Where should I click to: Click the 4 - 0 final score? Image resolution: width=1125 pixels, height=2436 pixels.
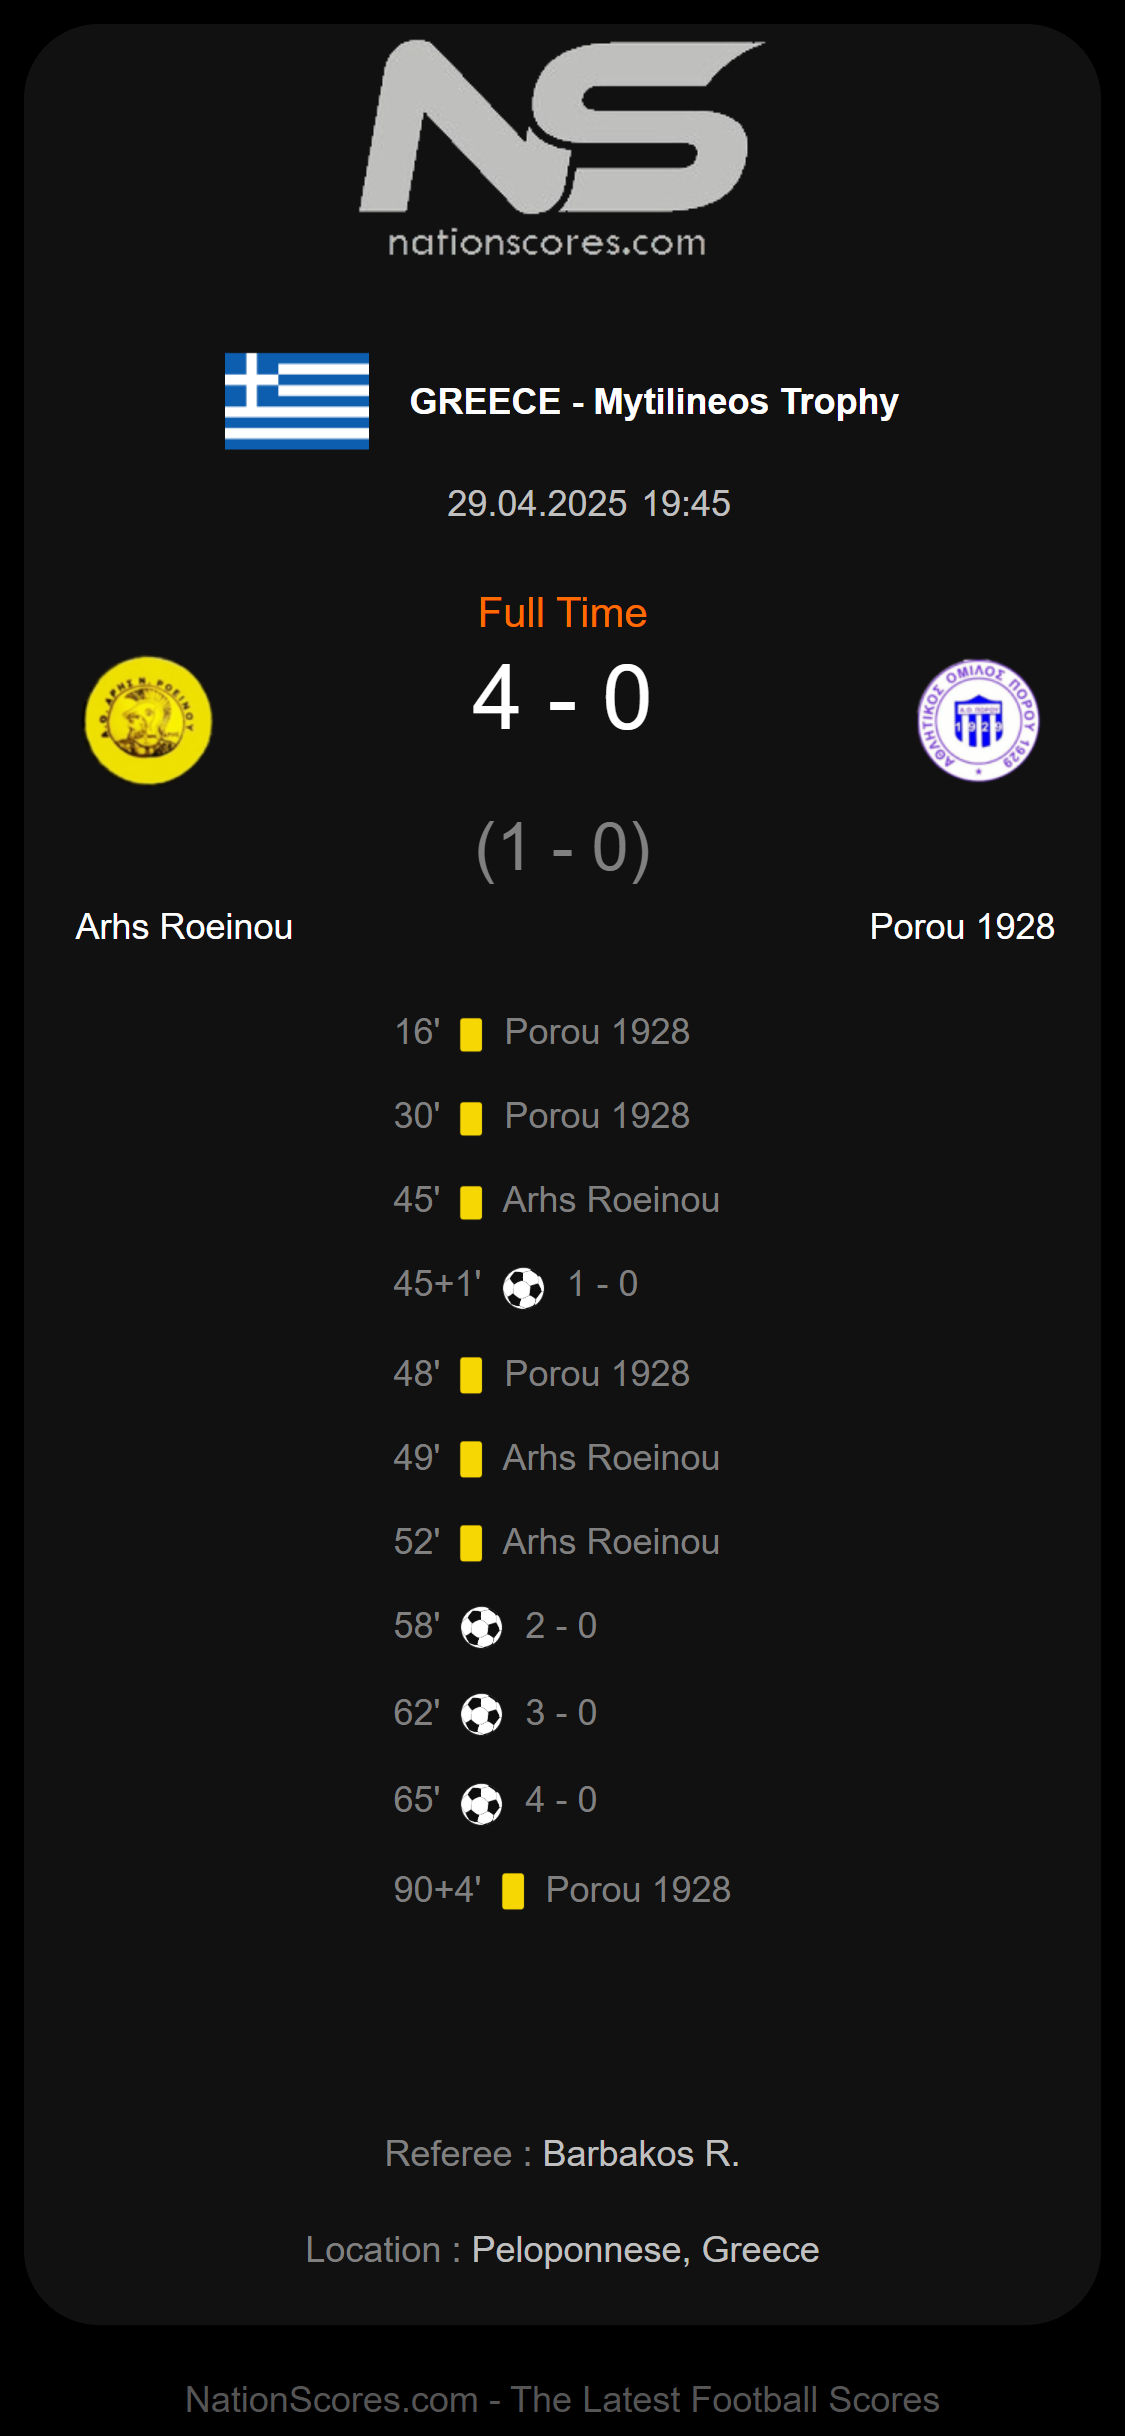point(562,698)
